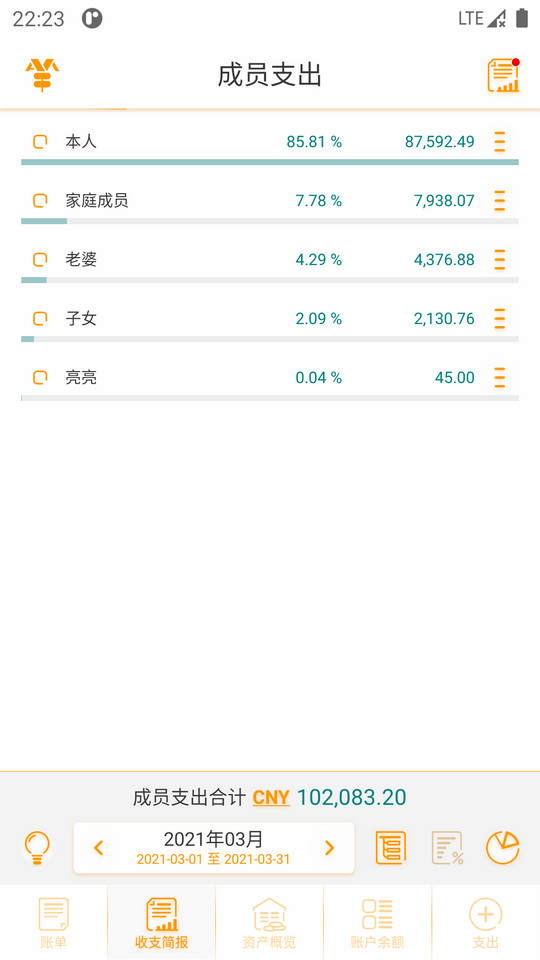Check the box next to 家庭成员

pos(40,200)
